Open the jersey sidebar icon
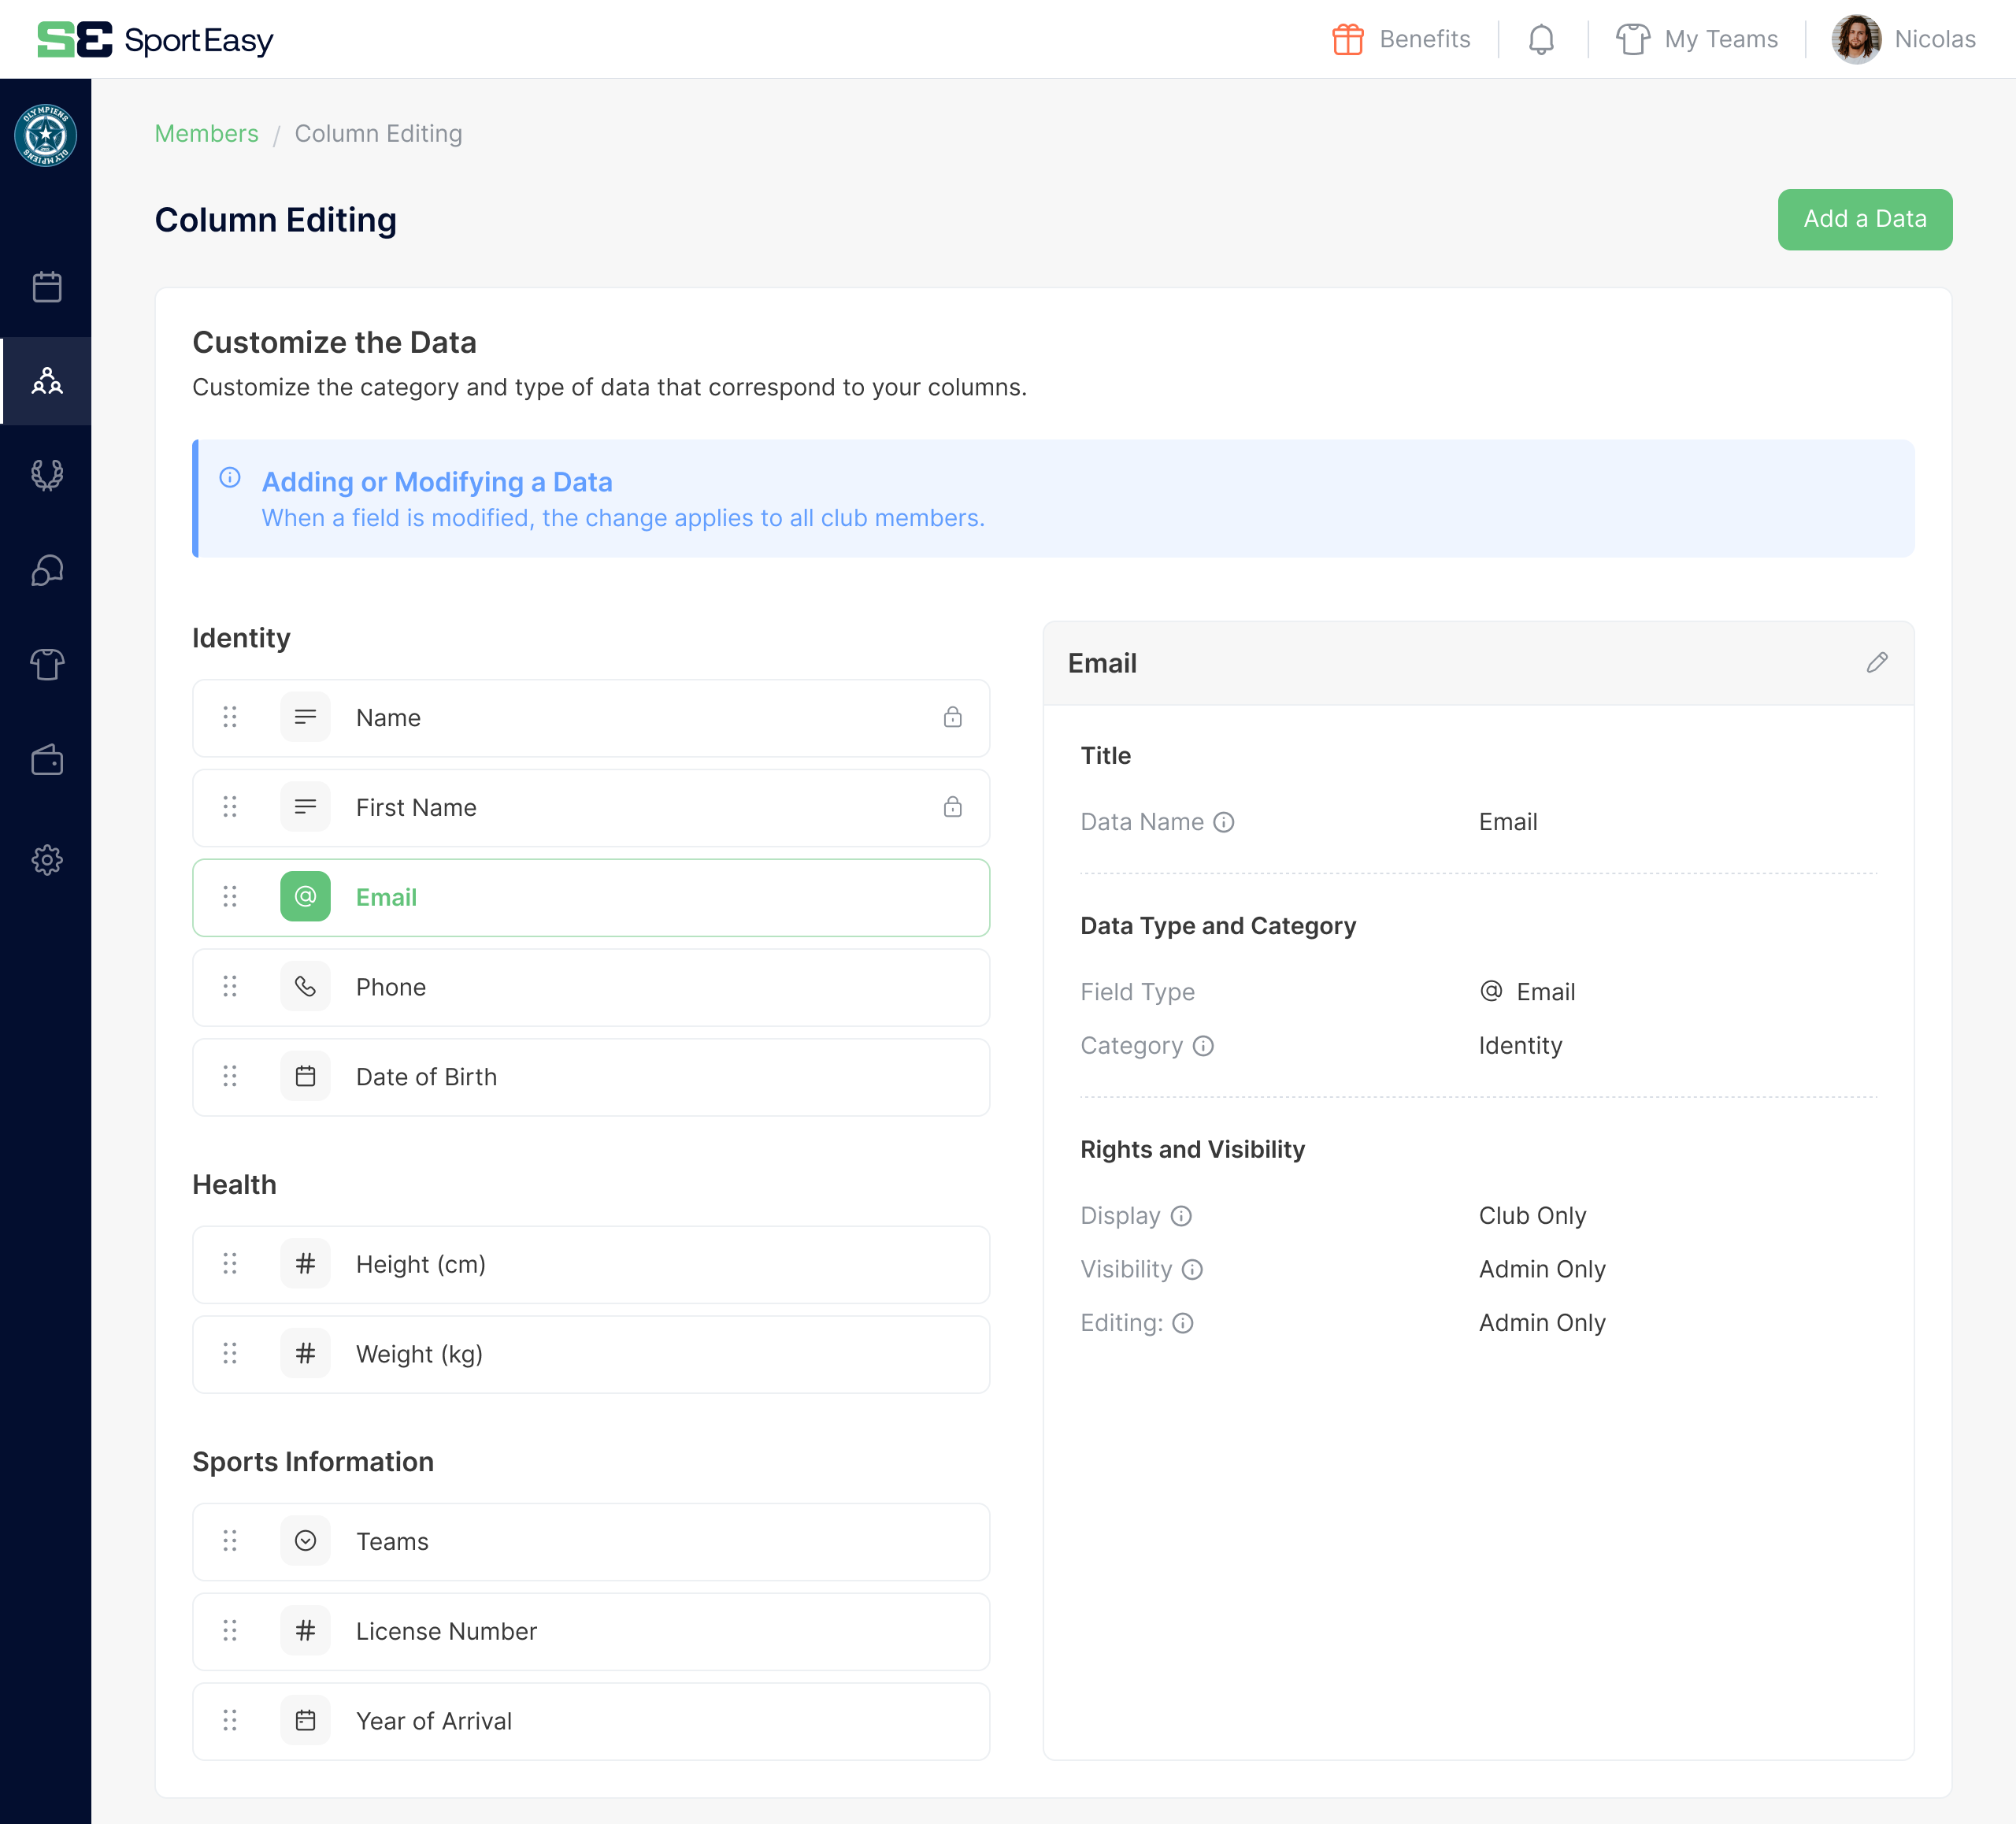This screenshot has width=2016, height=1824. tap(46, 664)
